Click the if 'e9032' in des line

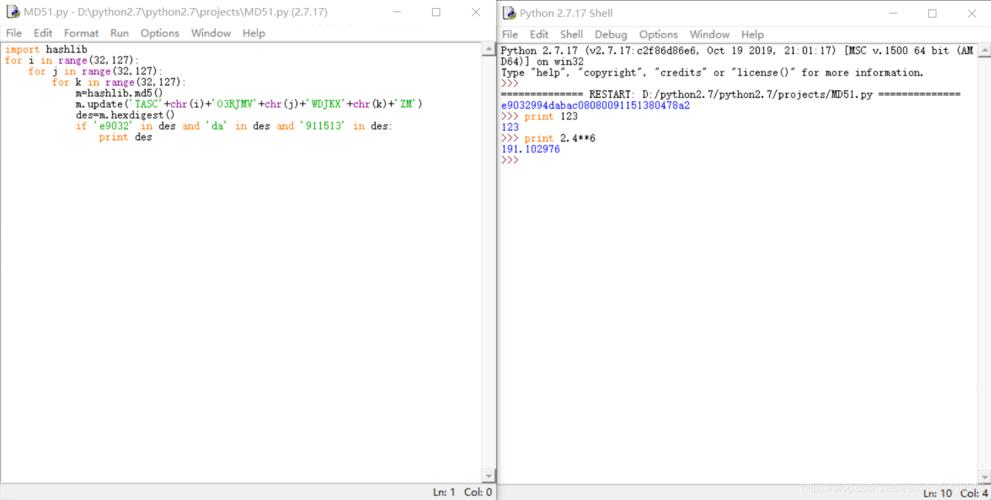234,126
